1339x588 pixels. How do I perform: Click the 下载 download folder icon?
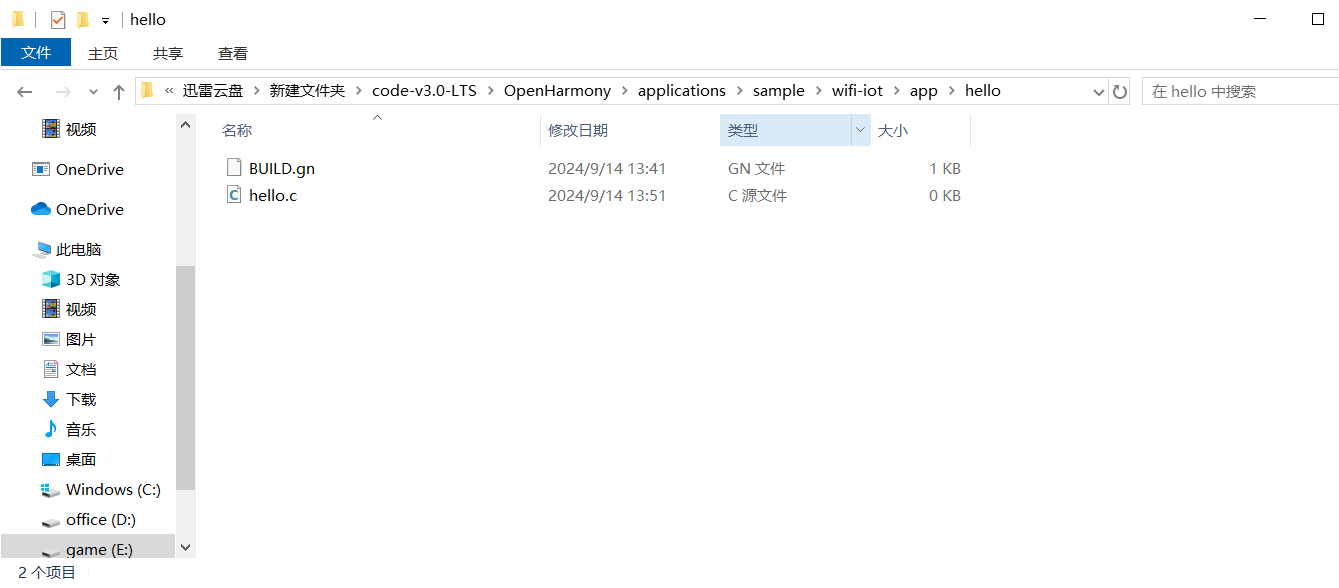pyautogui.click(x=51, y=399)
